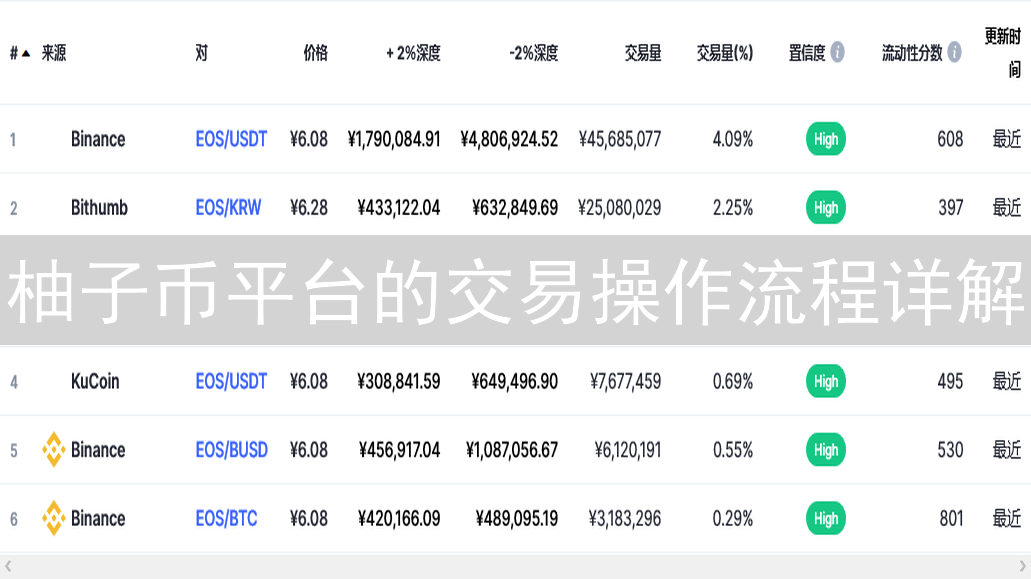Image resolution: width=1031 pixels, height=579 pixels.
Task: Click the 交易量(%) column header
Action: 725,53
